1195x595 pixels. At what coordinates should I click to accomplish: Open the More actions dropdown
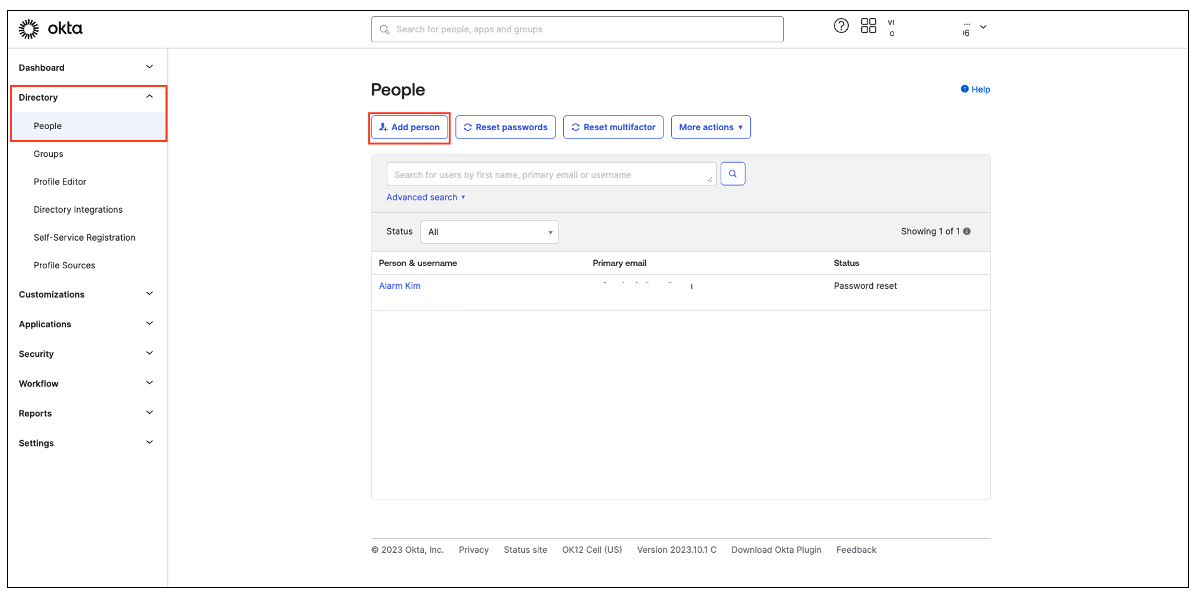(x=710, y=127)
